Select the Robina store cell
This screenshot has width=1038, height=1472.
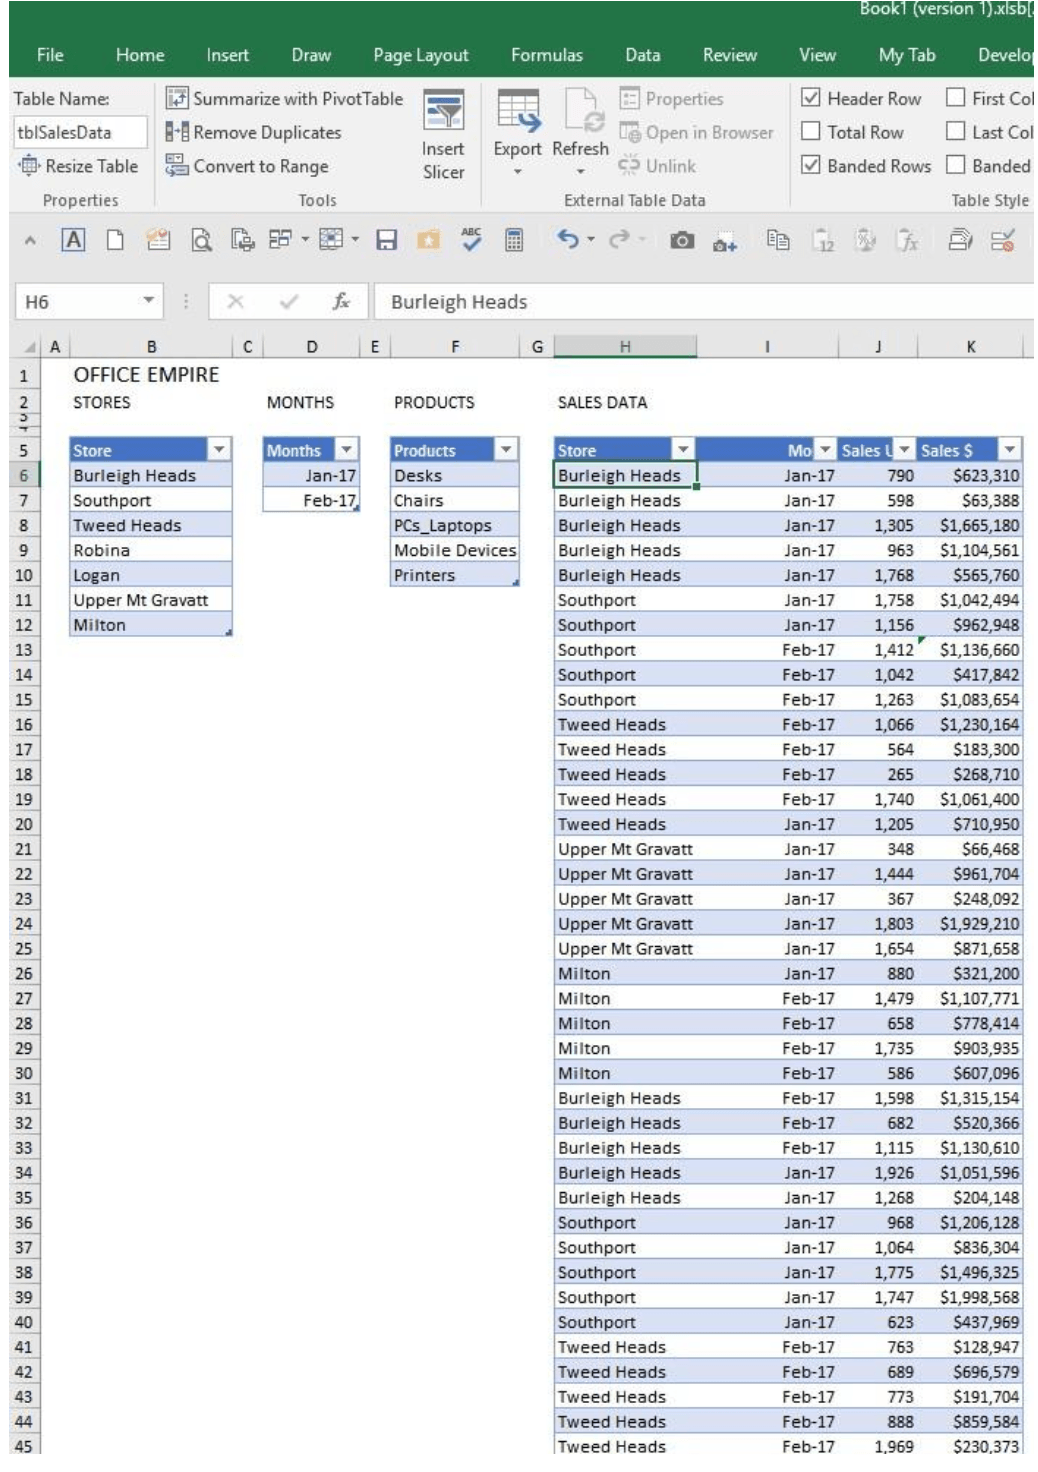pos(151,550)
